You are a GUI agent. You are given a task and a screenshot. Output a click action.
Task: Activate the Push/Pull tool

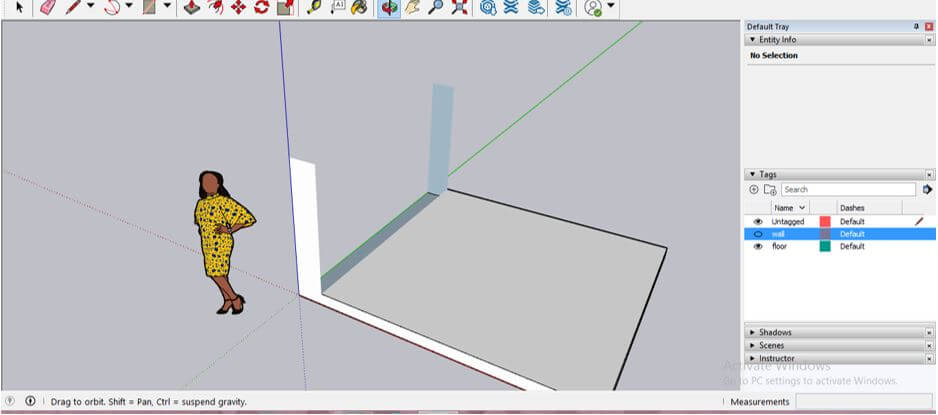[x=191, y=7]
